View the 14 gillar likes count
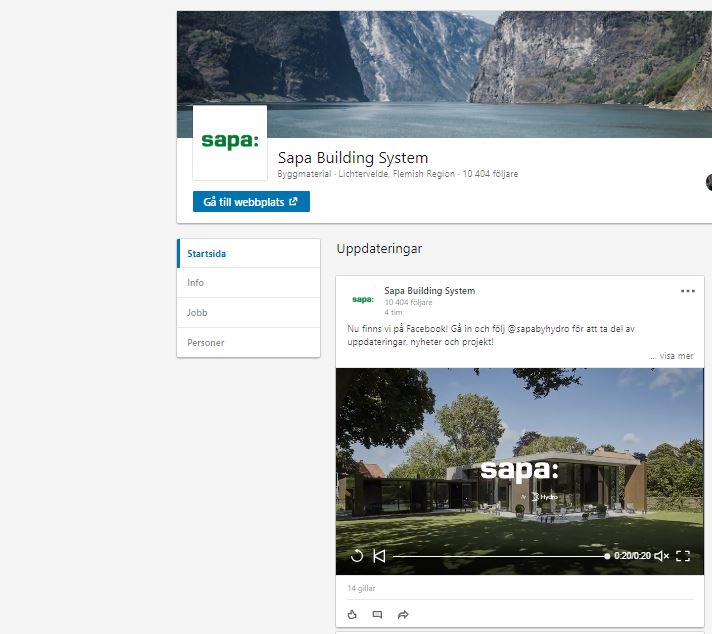This screenshot has width=712, height=634. tap(361, 588)
